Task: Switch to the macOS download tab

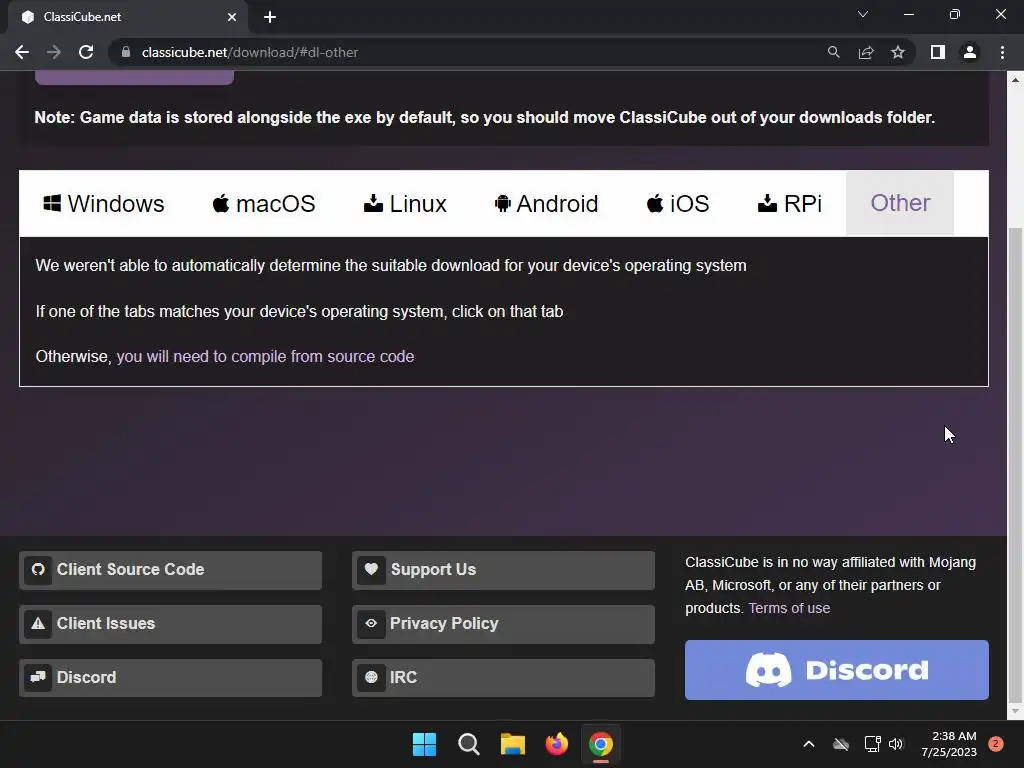Action: click(x=264, y=204)
